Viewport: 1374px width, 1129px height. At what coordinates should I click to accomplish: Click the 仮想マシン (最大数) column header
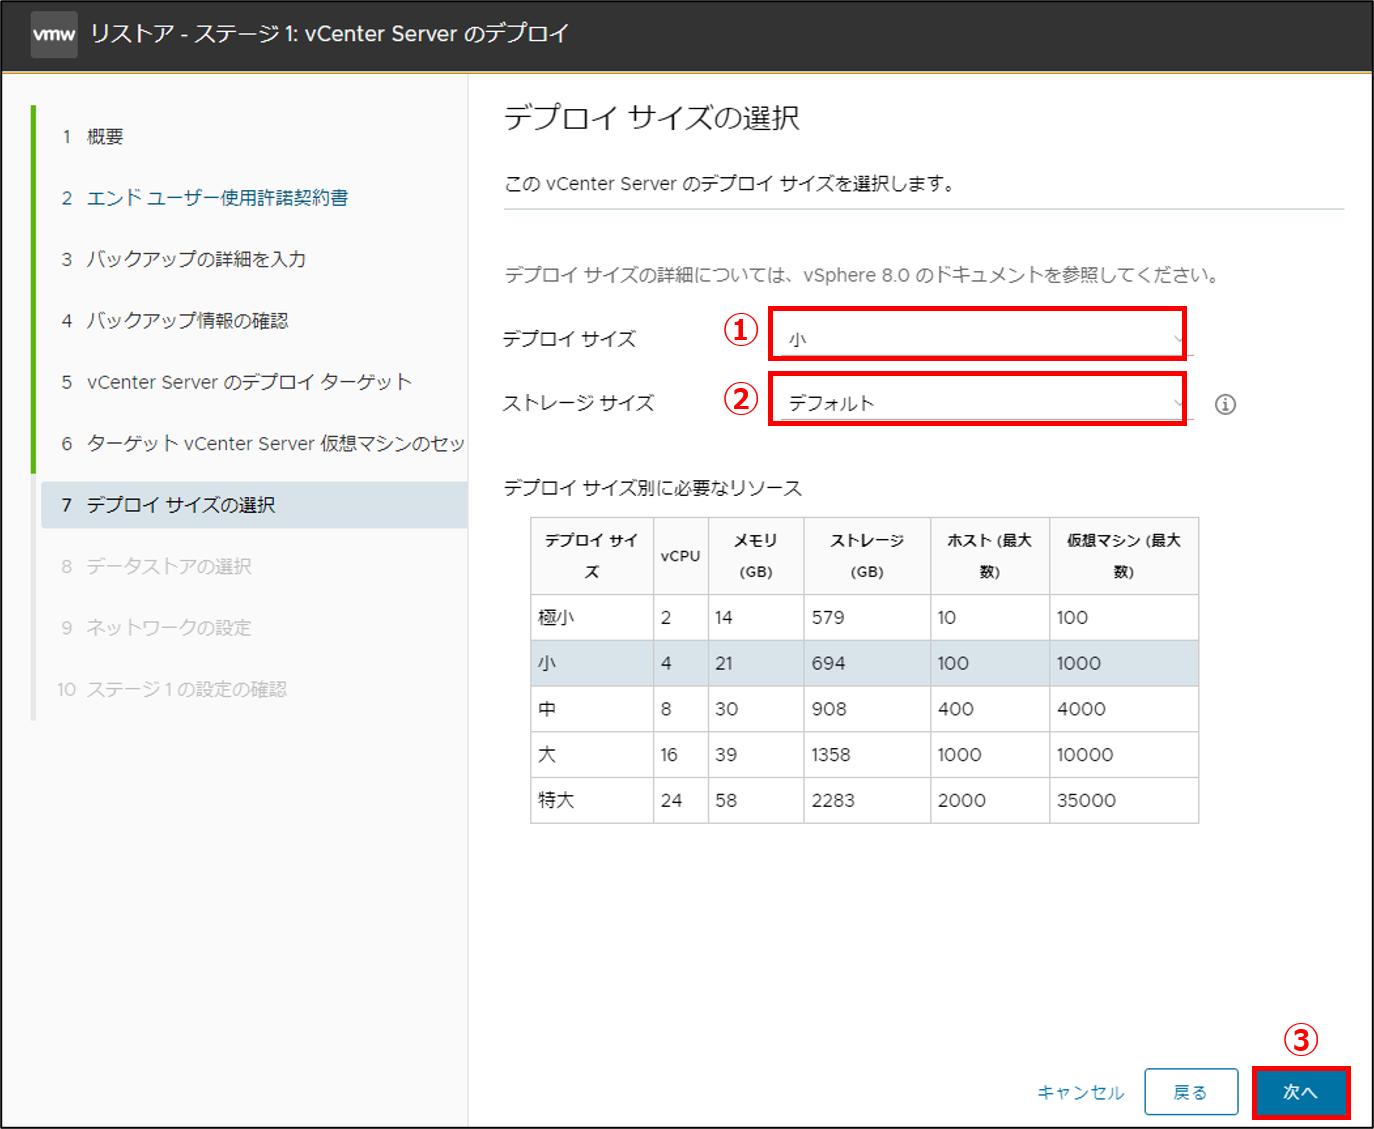(x=1124, y=556)
